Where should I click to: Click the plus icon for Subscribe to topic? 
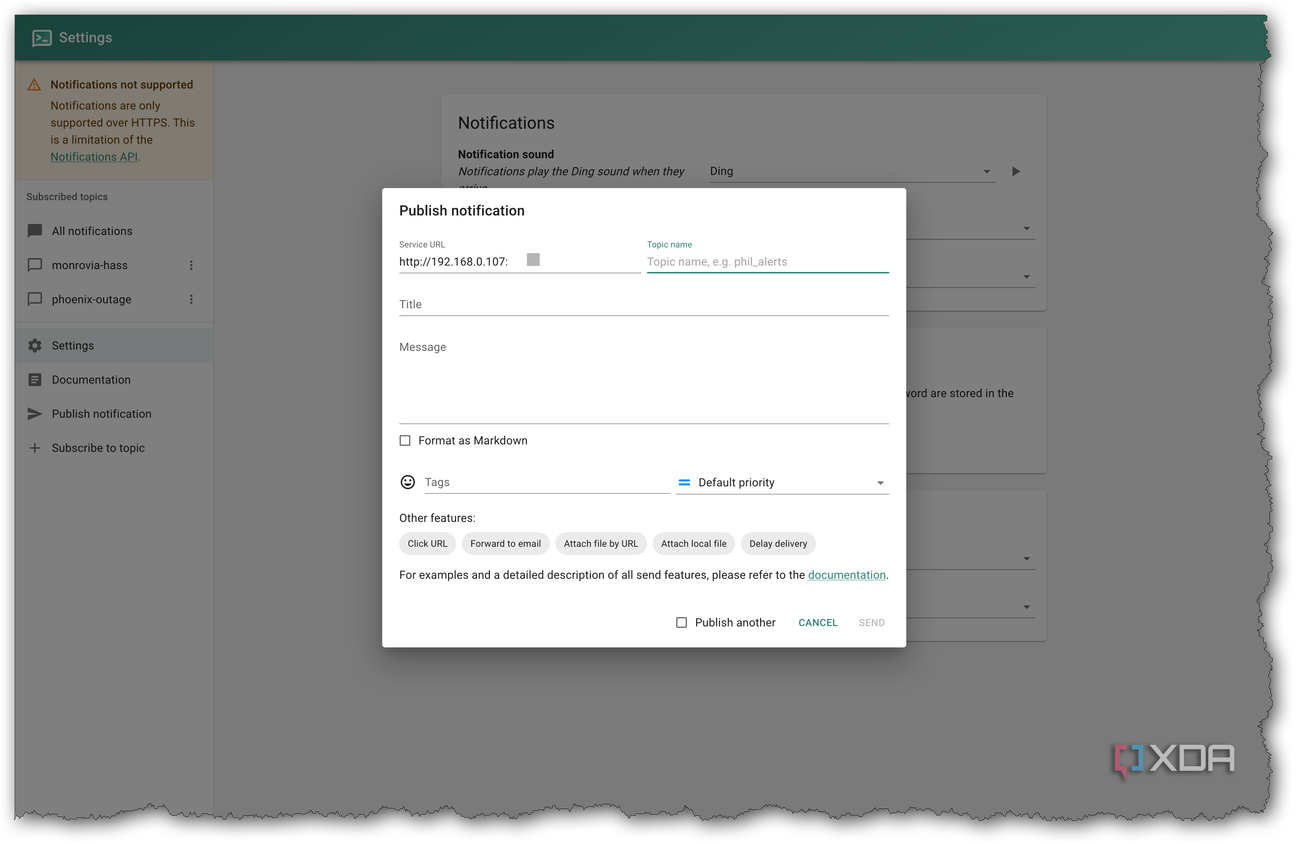click(35, 448)
